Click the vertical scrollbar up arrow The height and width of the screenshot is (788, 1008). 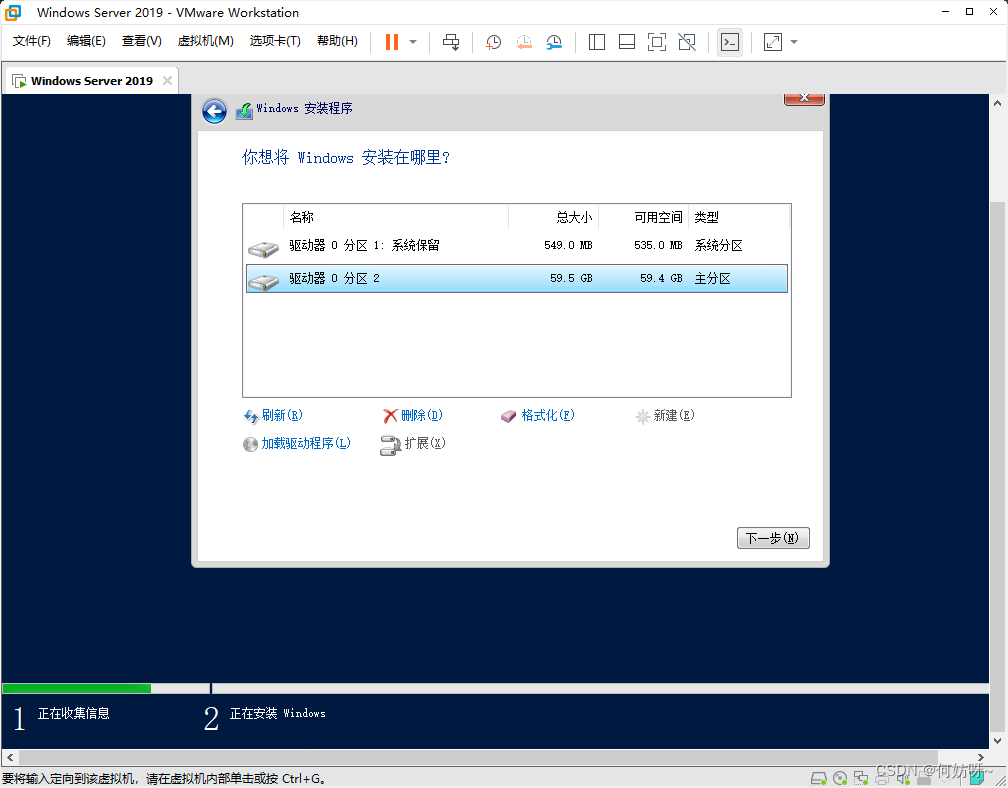998,103
